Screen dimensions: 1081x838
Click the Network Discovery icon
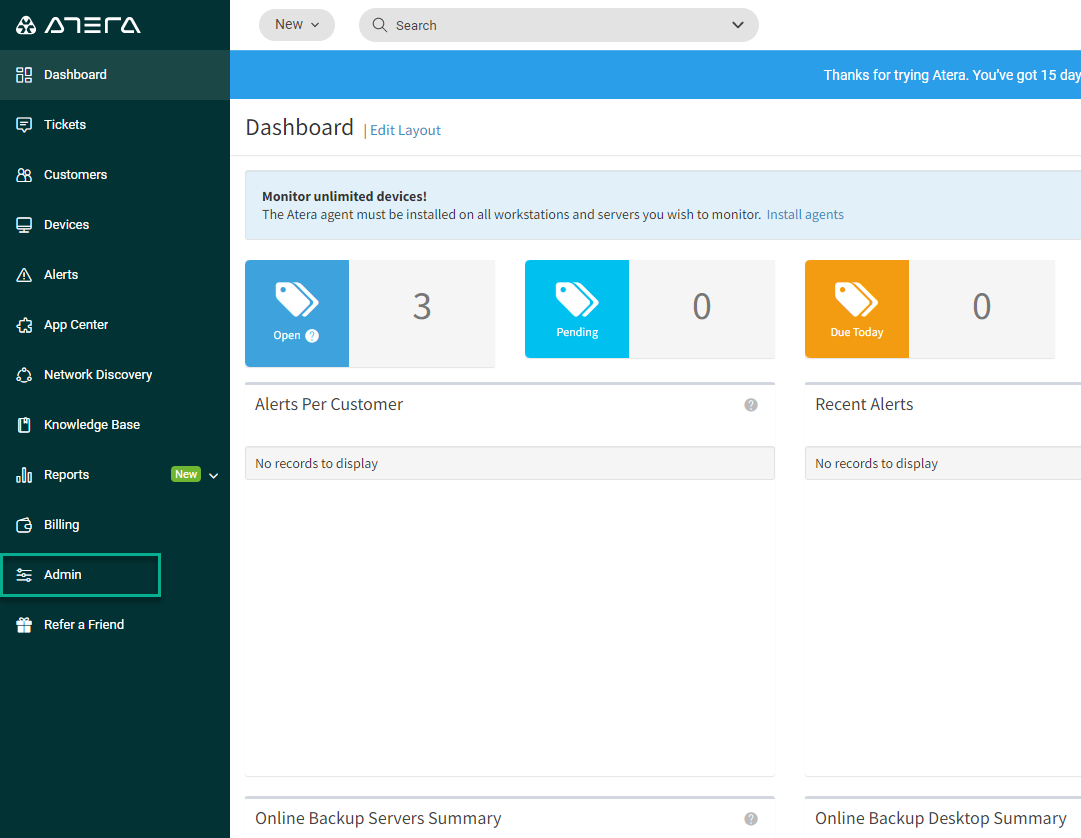tap(24, 375)
